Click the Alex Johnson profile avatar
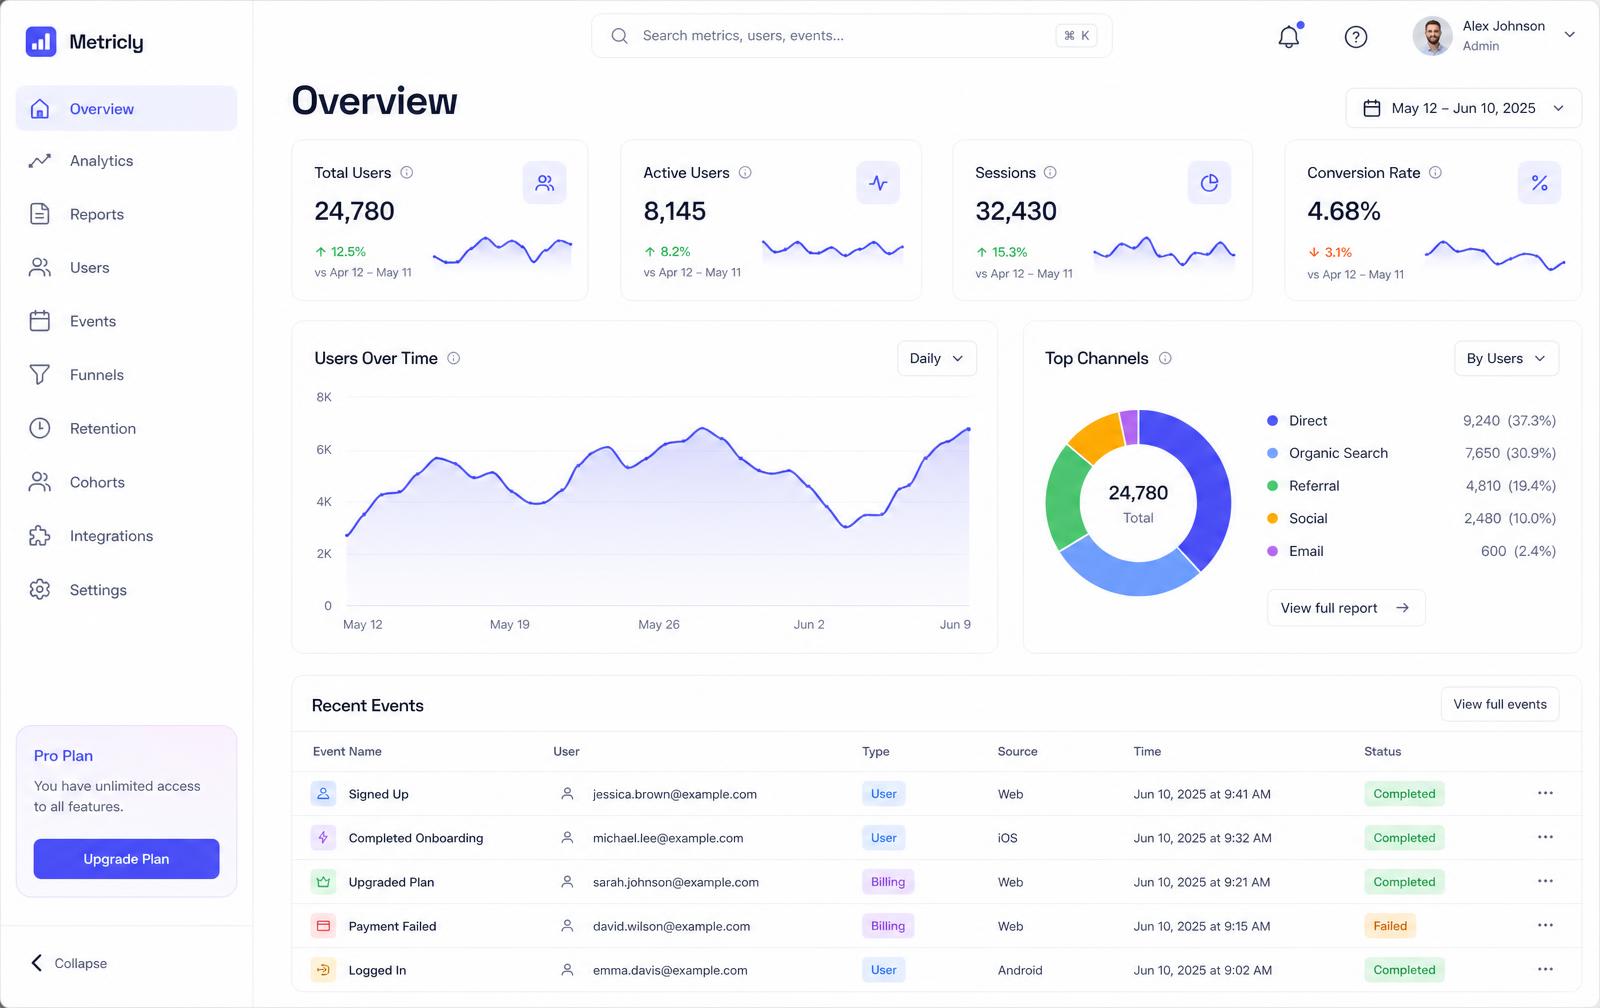The width and height of the screenshot is (1600, 1008). coord(1432,36)
